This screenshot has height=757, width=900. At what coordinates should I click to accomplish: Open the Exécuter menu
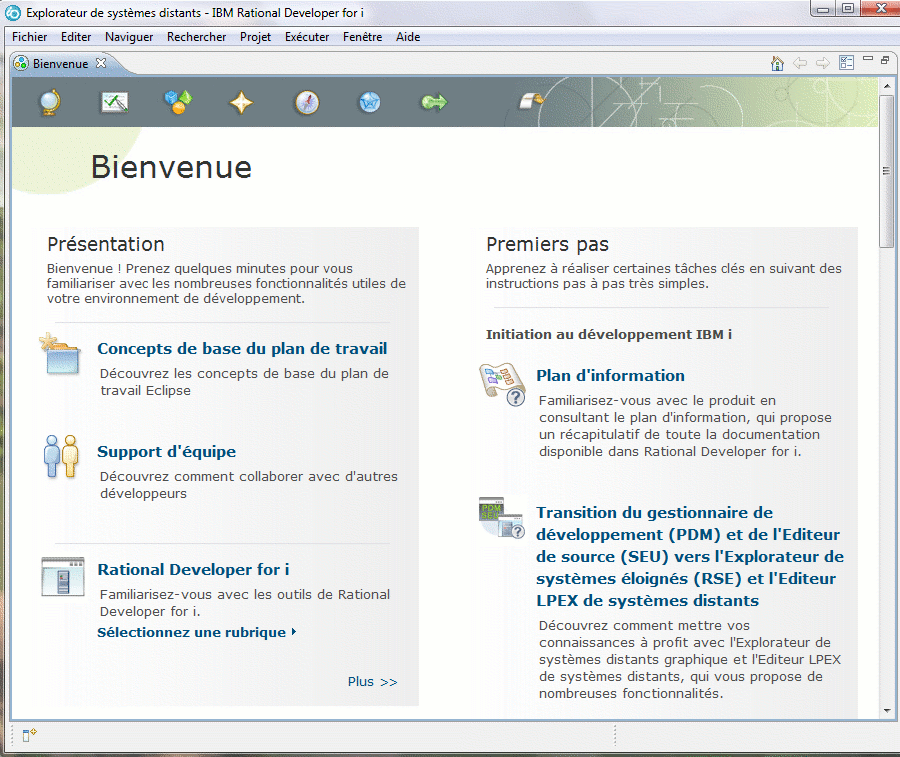click(307, 37)
